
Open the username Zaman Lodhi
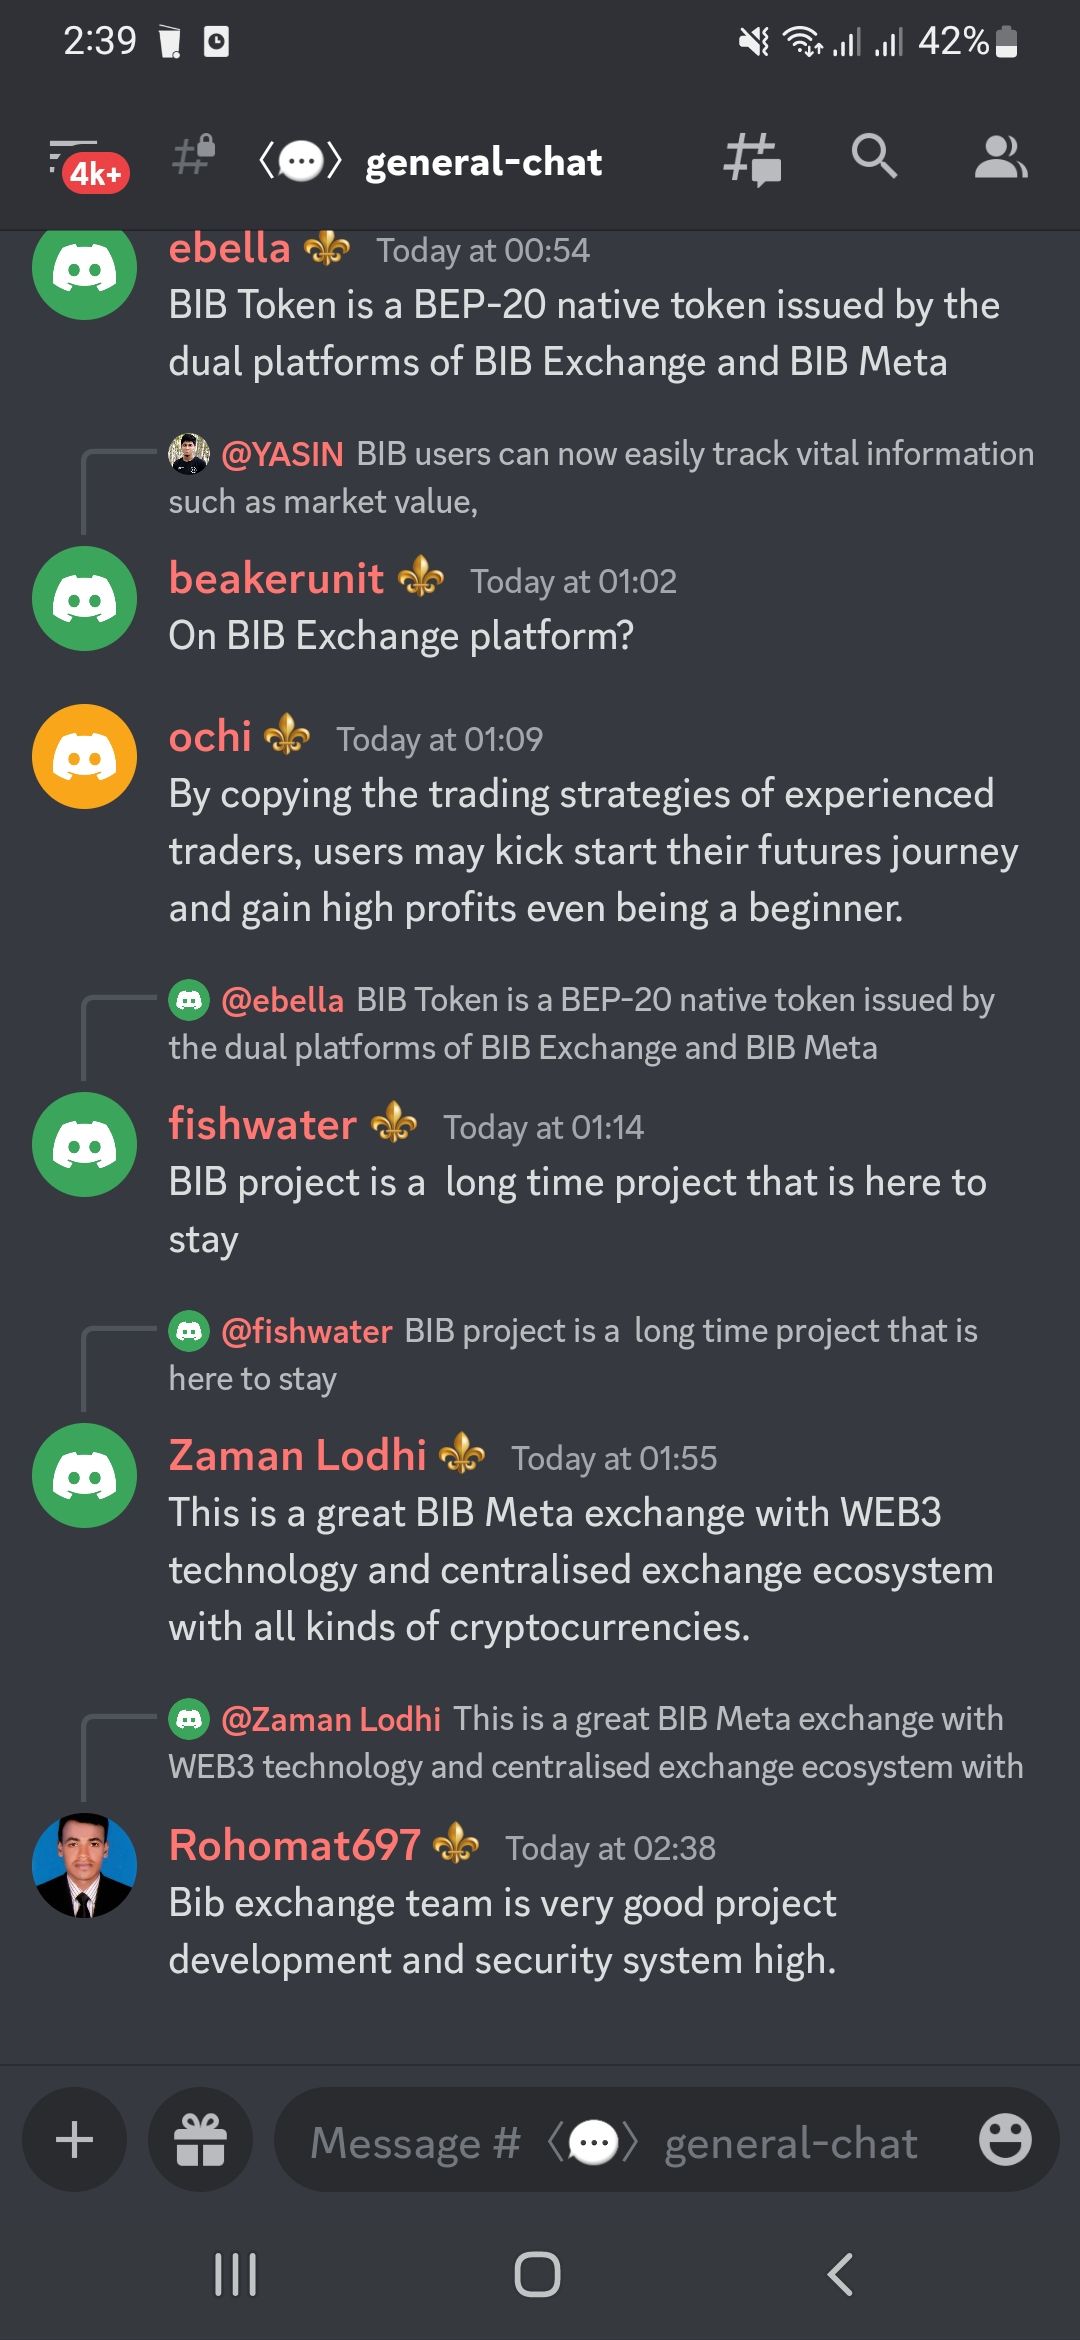click(297, 1455)
